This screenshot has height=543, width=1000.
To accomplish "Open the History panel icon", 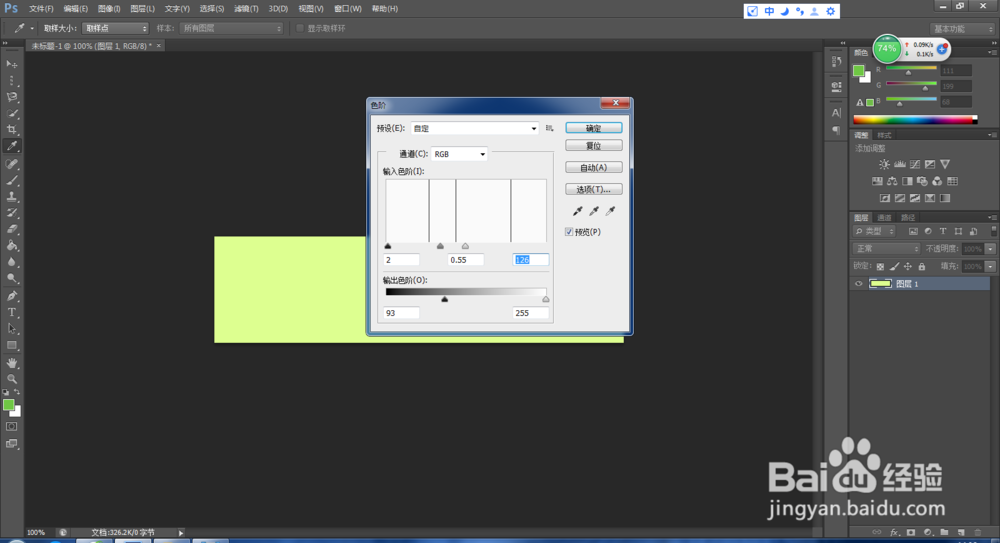I will pyautogui.click(x=836, y=61).
